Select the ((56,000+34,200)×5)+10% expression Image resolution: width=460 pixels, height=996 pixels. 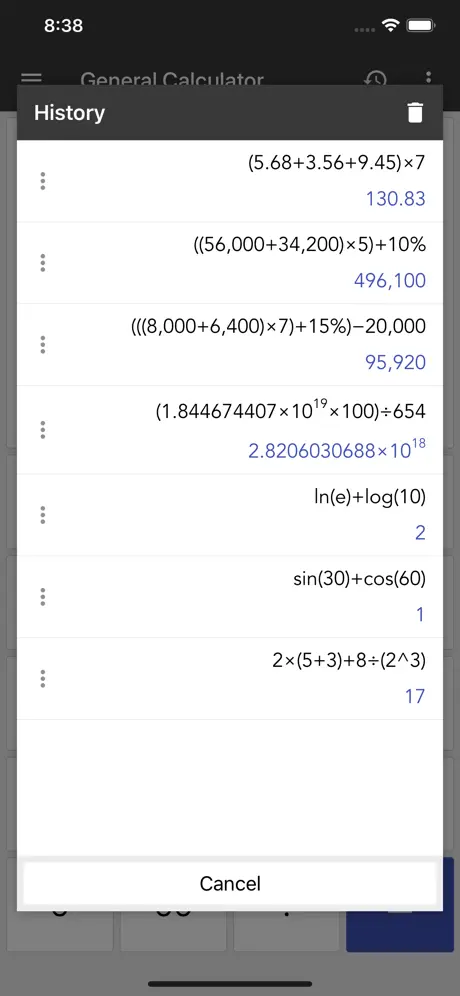coord(309,245)
